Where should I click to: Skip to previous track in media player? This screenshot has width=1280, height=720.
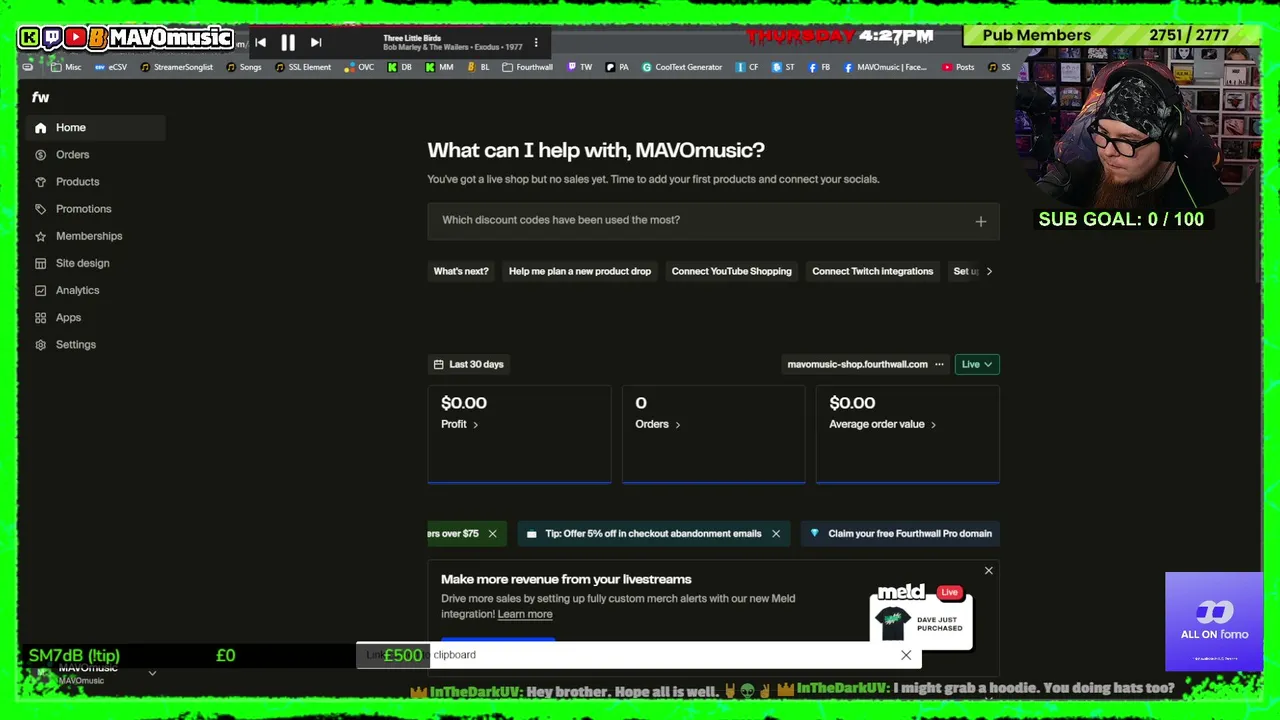pyautogui.click(x=260, y=42)
